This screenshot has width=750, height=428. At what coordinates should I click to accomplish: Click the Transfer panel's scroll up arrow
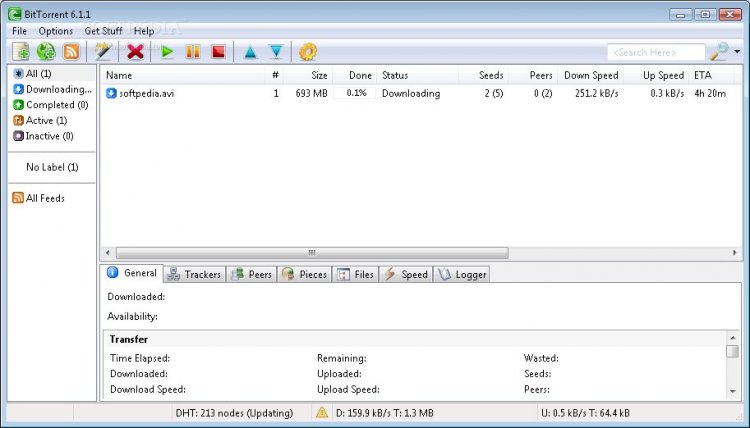click(x=733, y=338)
